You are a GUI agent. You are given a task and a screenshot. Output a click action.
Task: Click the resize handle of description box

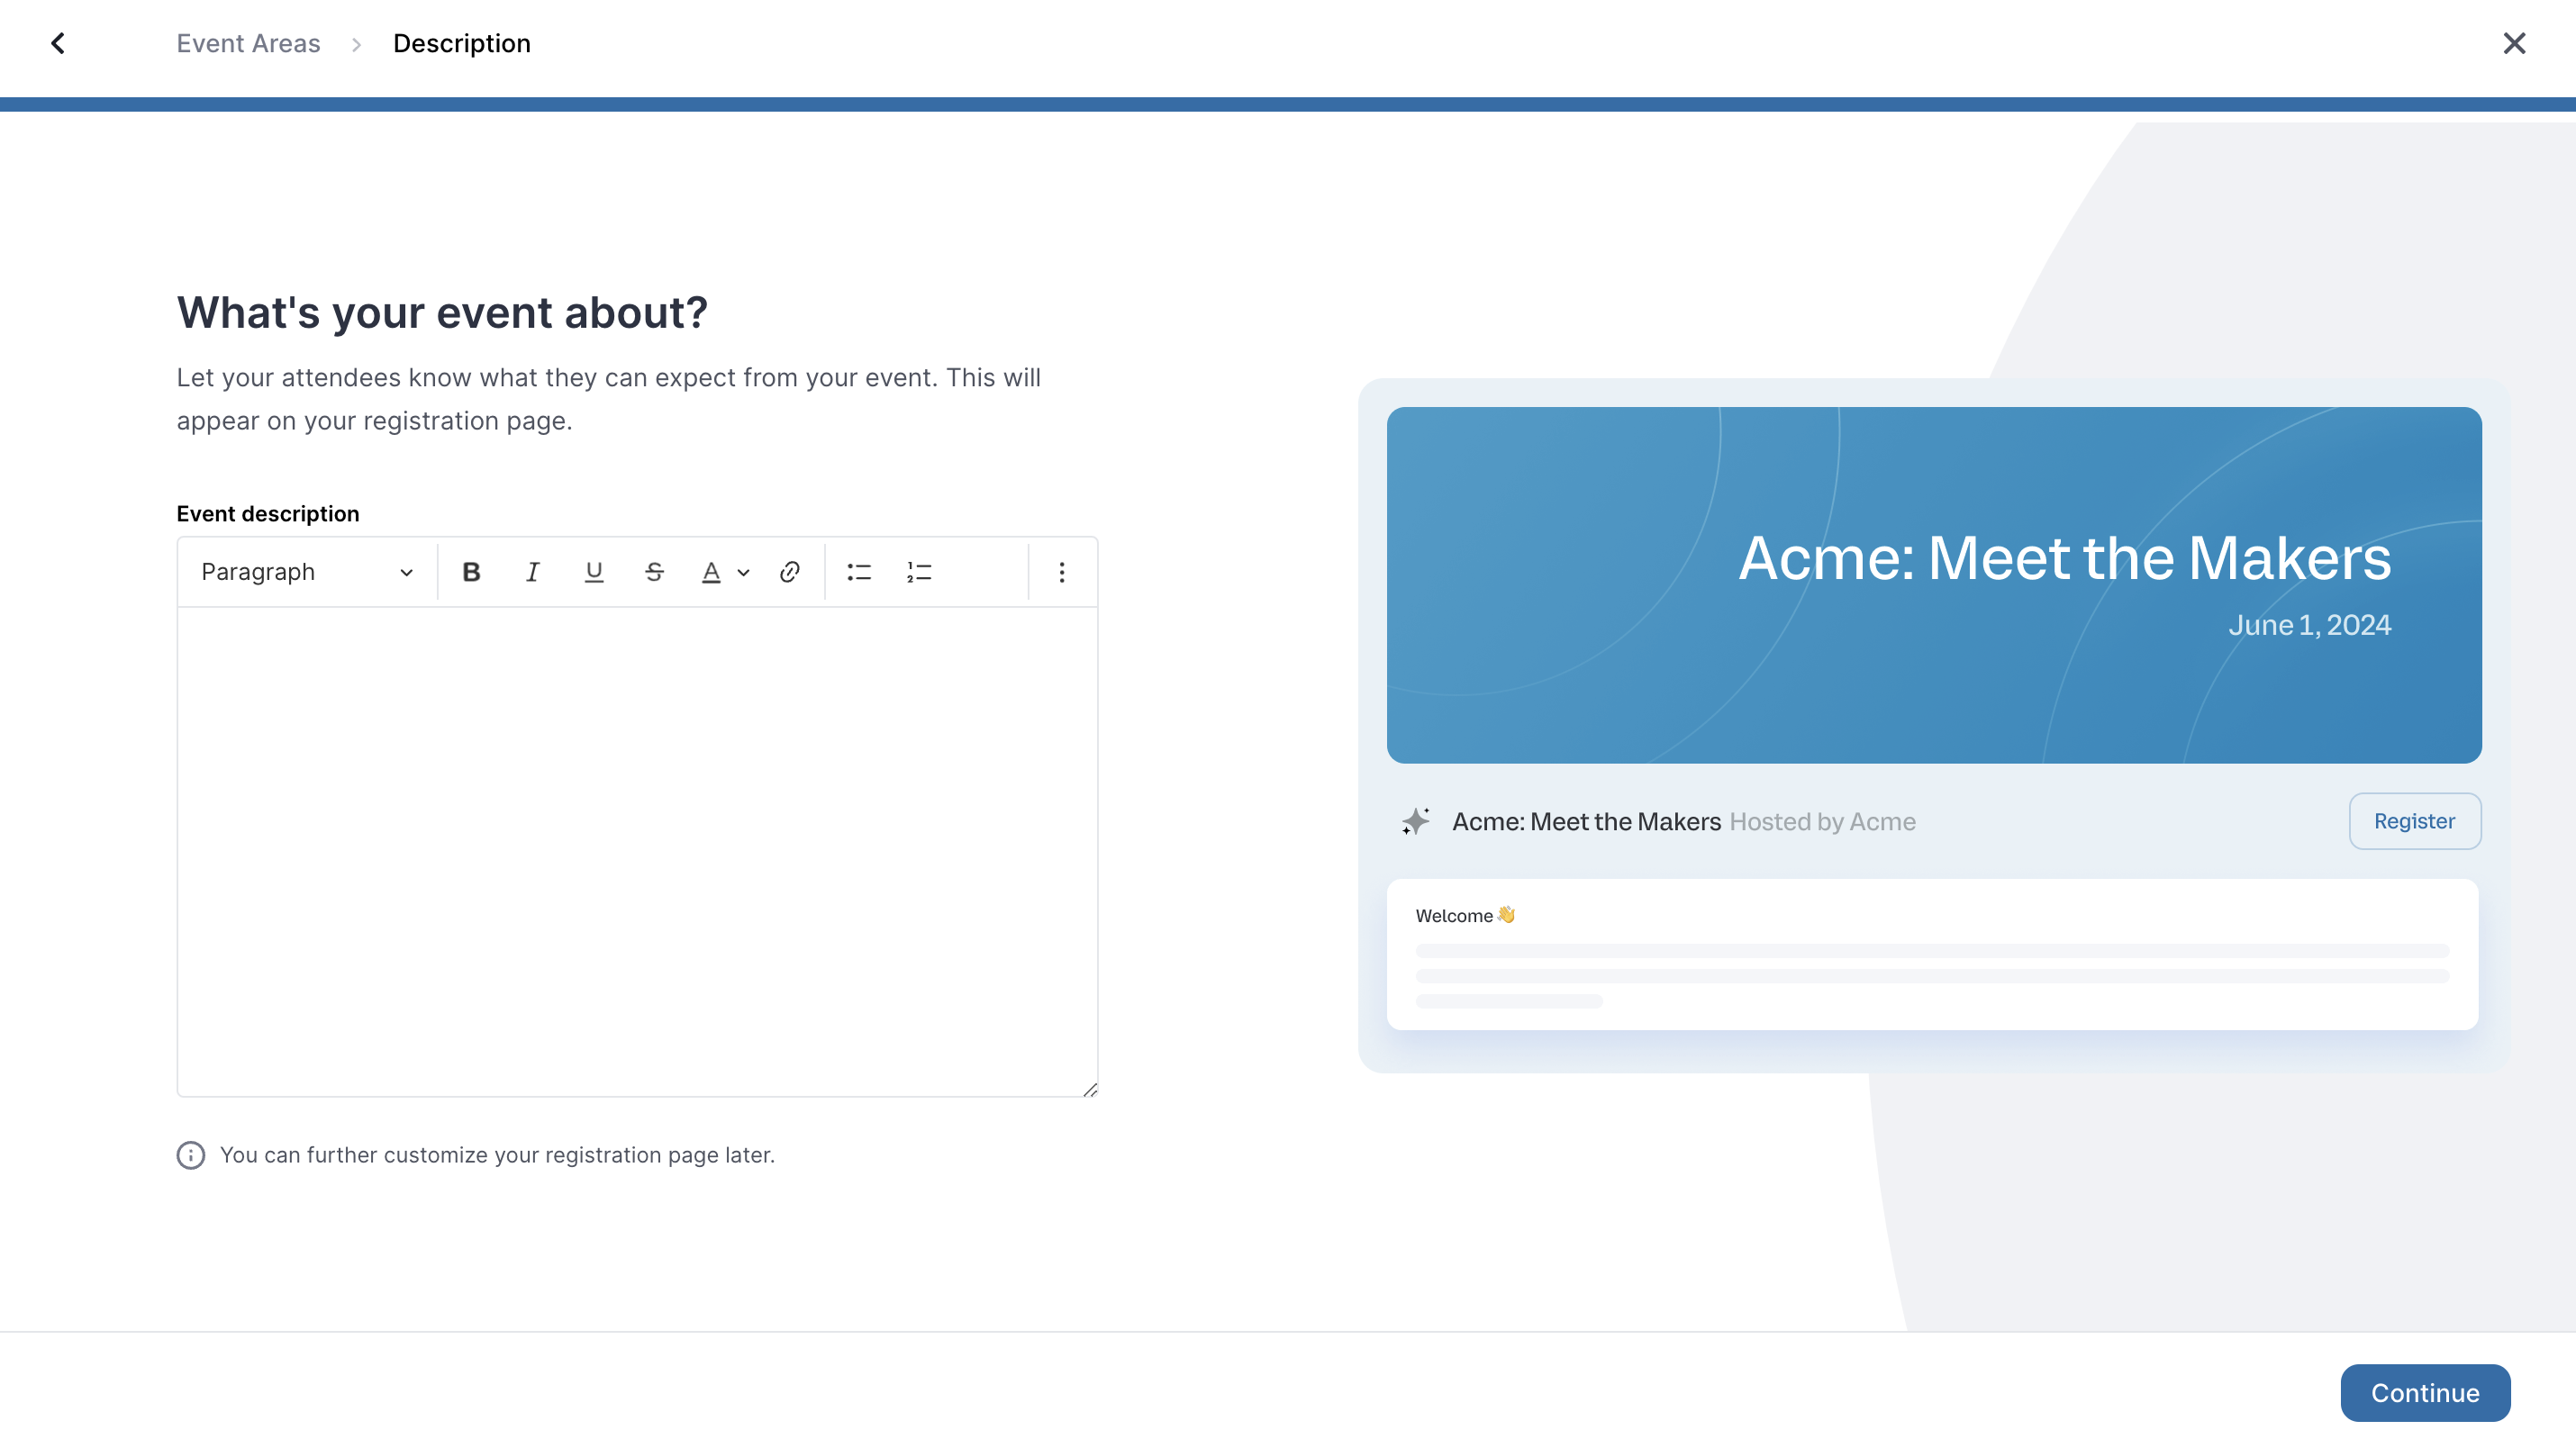pyautogui.click(x=1090, y=1089)
